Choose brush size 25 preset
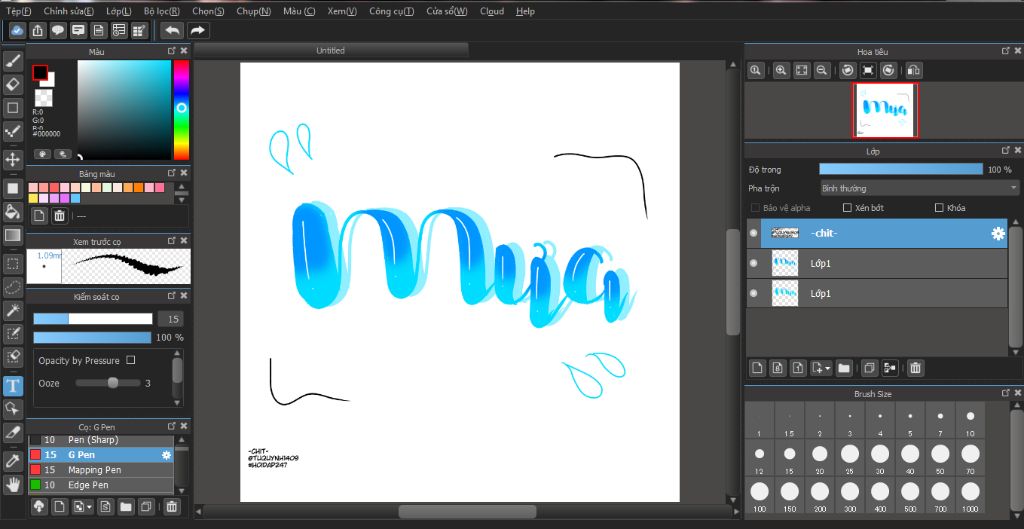The height and width of the screenshot is (529, 1024). coord(850,458)
